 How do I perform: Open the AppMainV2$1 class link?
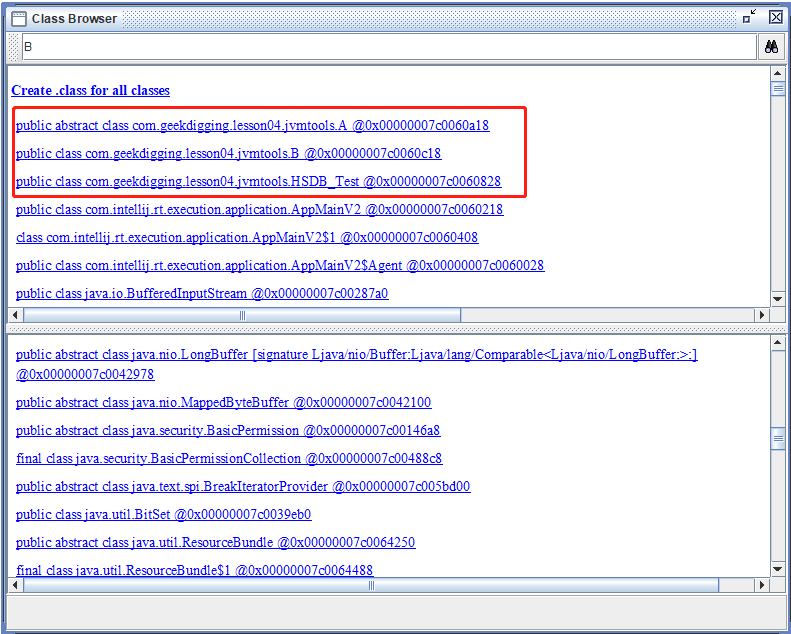pos(247,237)
